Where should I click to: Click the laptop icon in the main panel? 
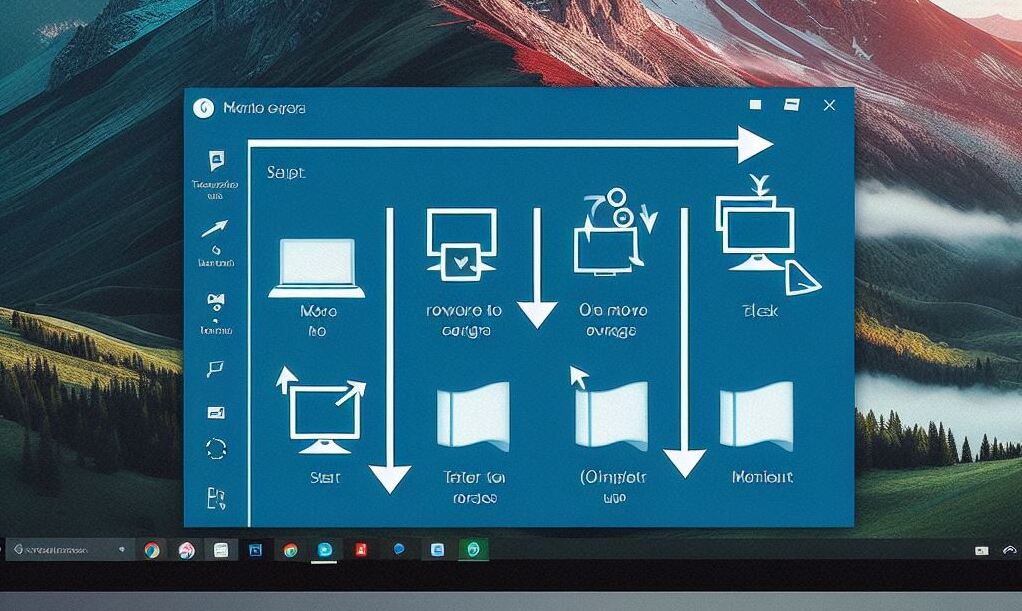316,267
